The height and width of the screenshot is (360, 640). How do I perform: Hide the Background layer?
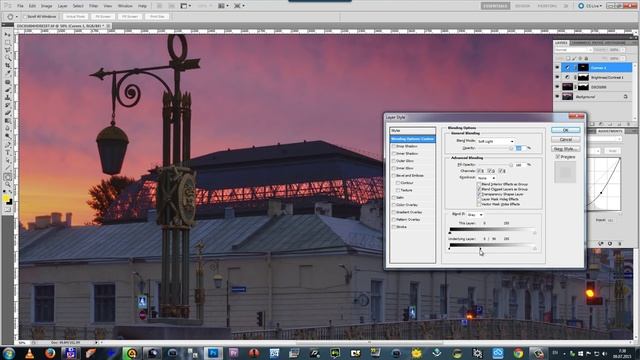[557, 97]
